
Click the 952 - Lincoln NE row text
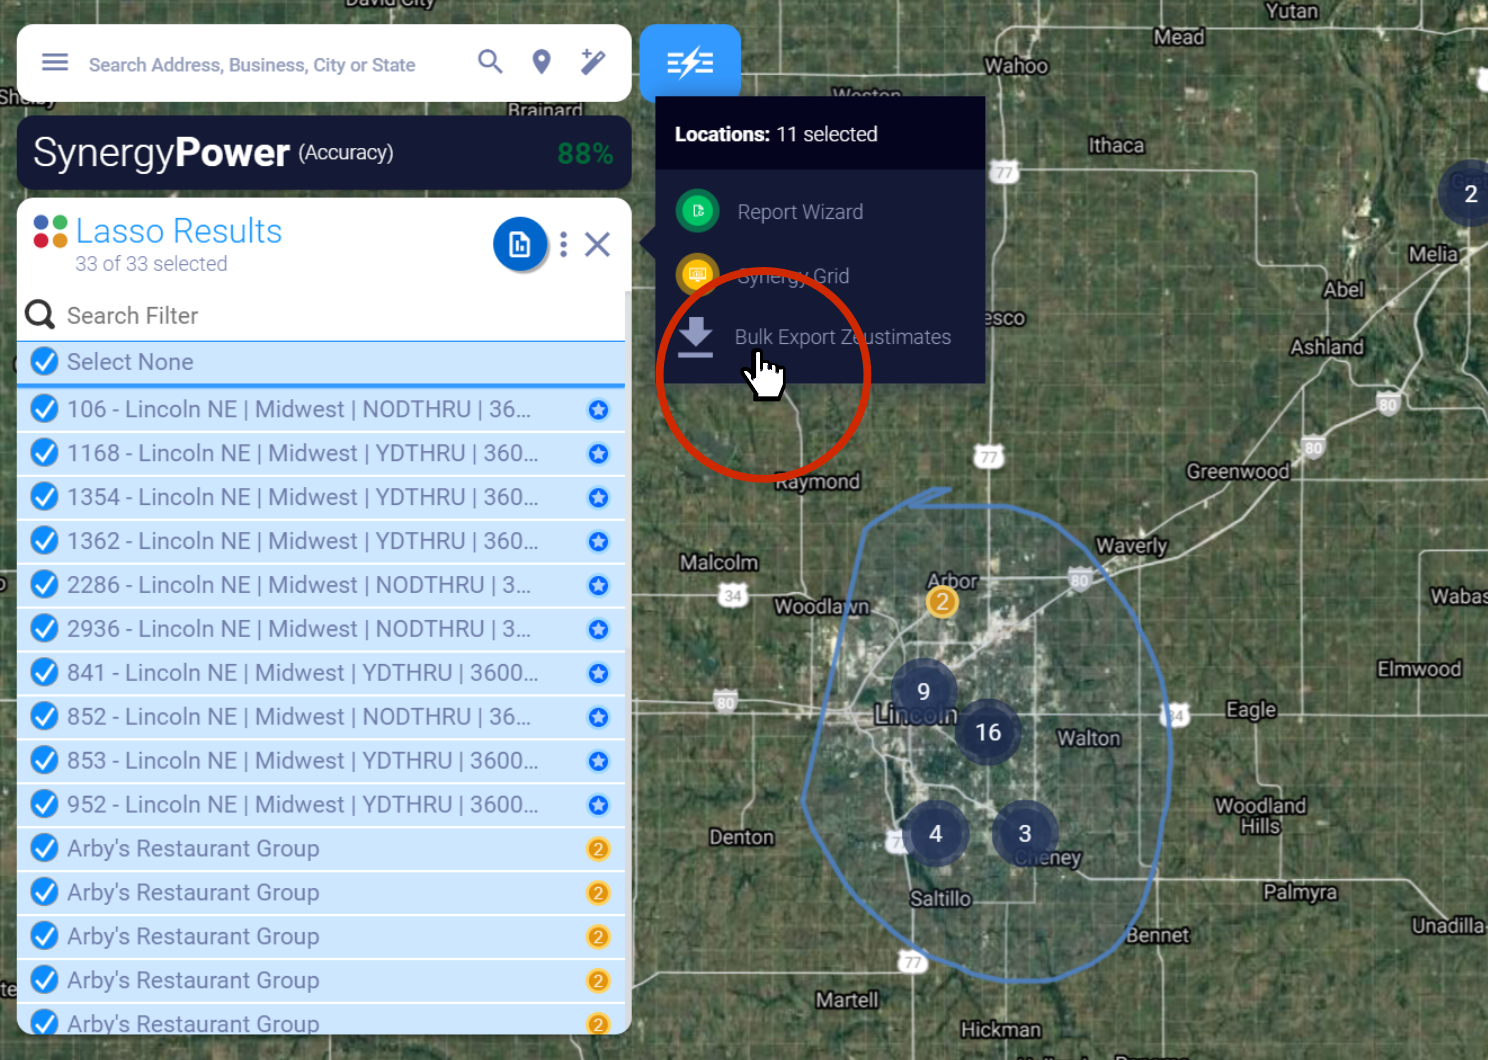(x=302, y=805)
